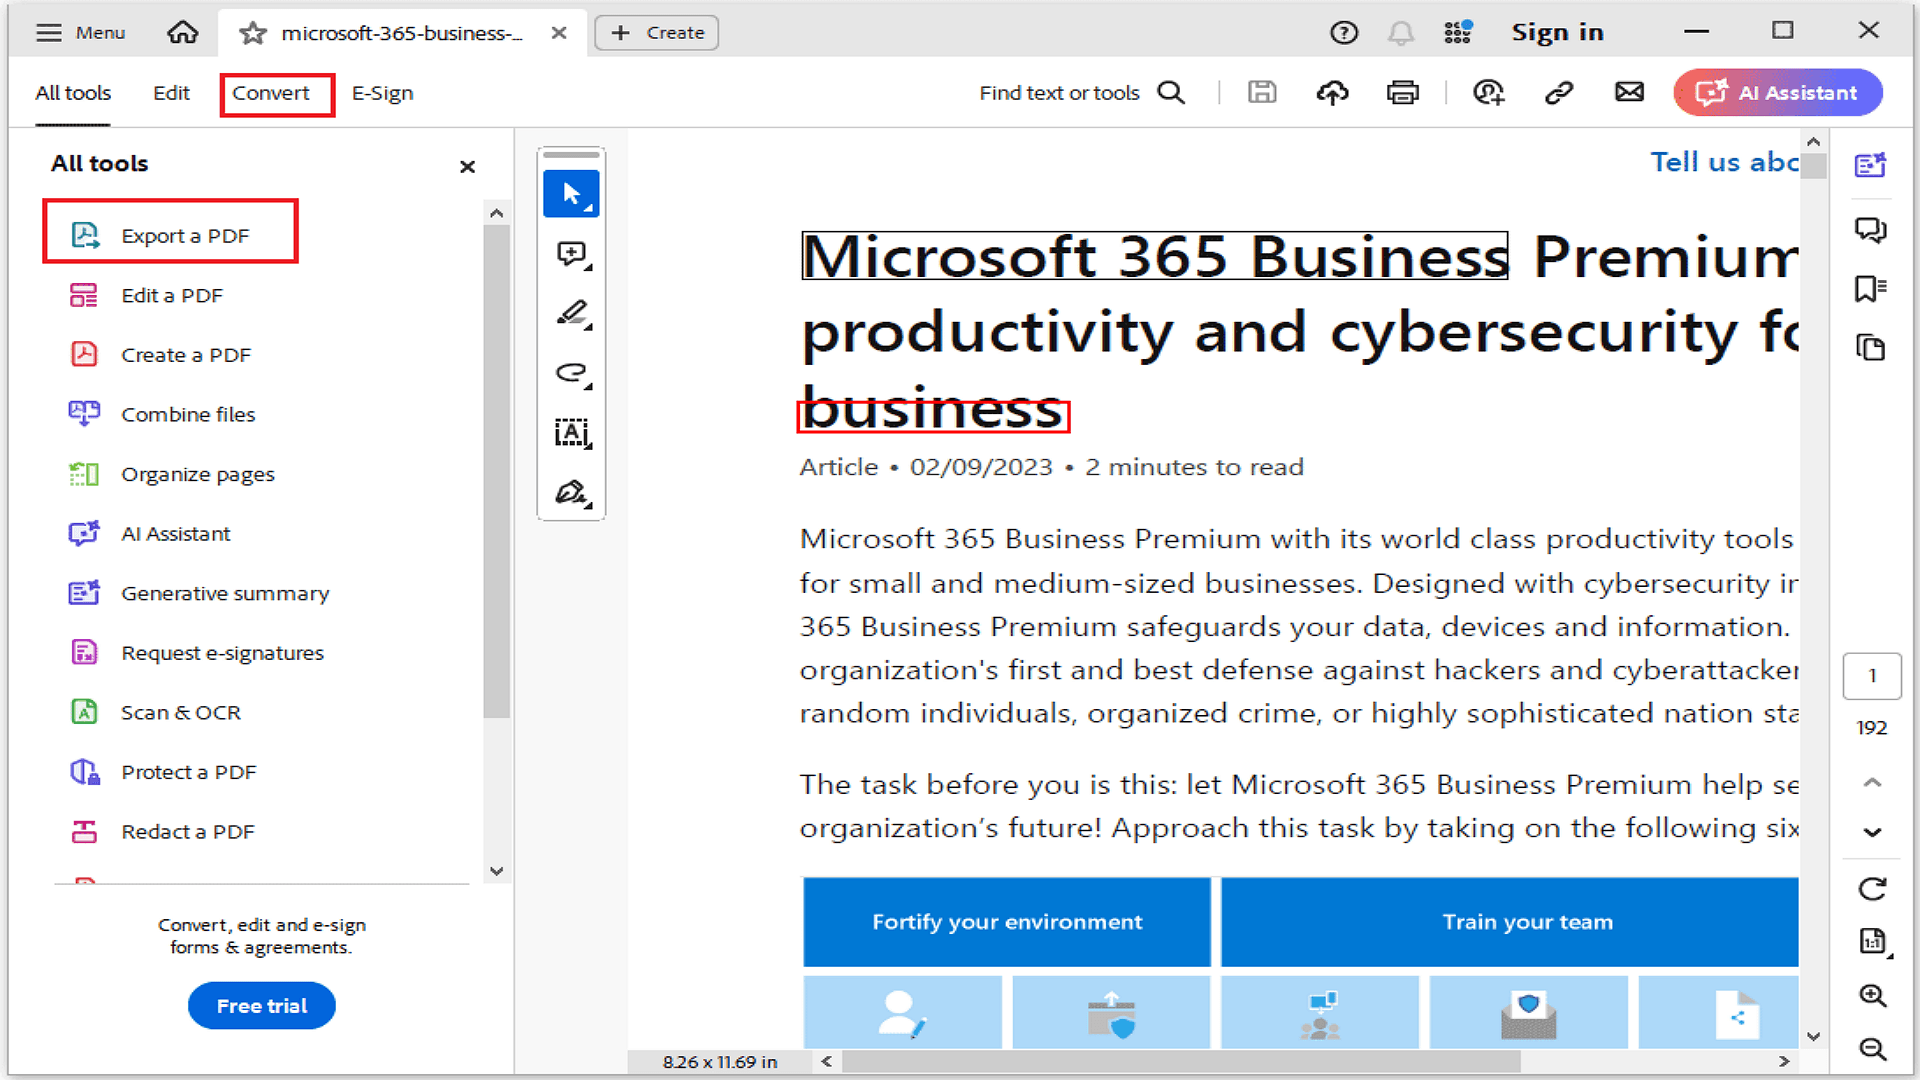Screen dimensions: 1920x1080
Task: Switch to the All tools tab
Action: (73, 93)
